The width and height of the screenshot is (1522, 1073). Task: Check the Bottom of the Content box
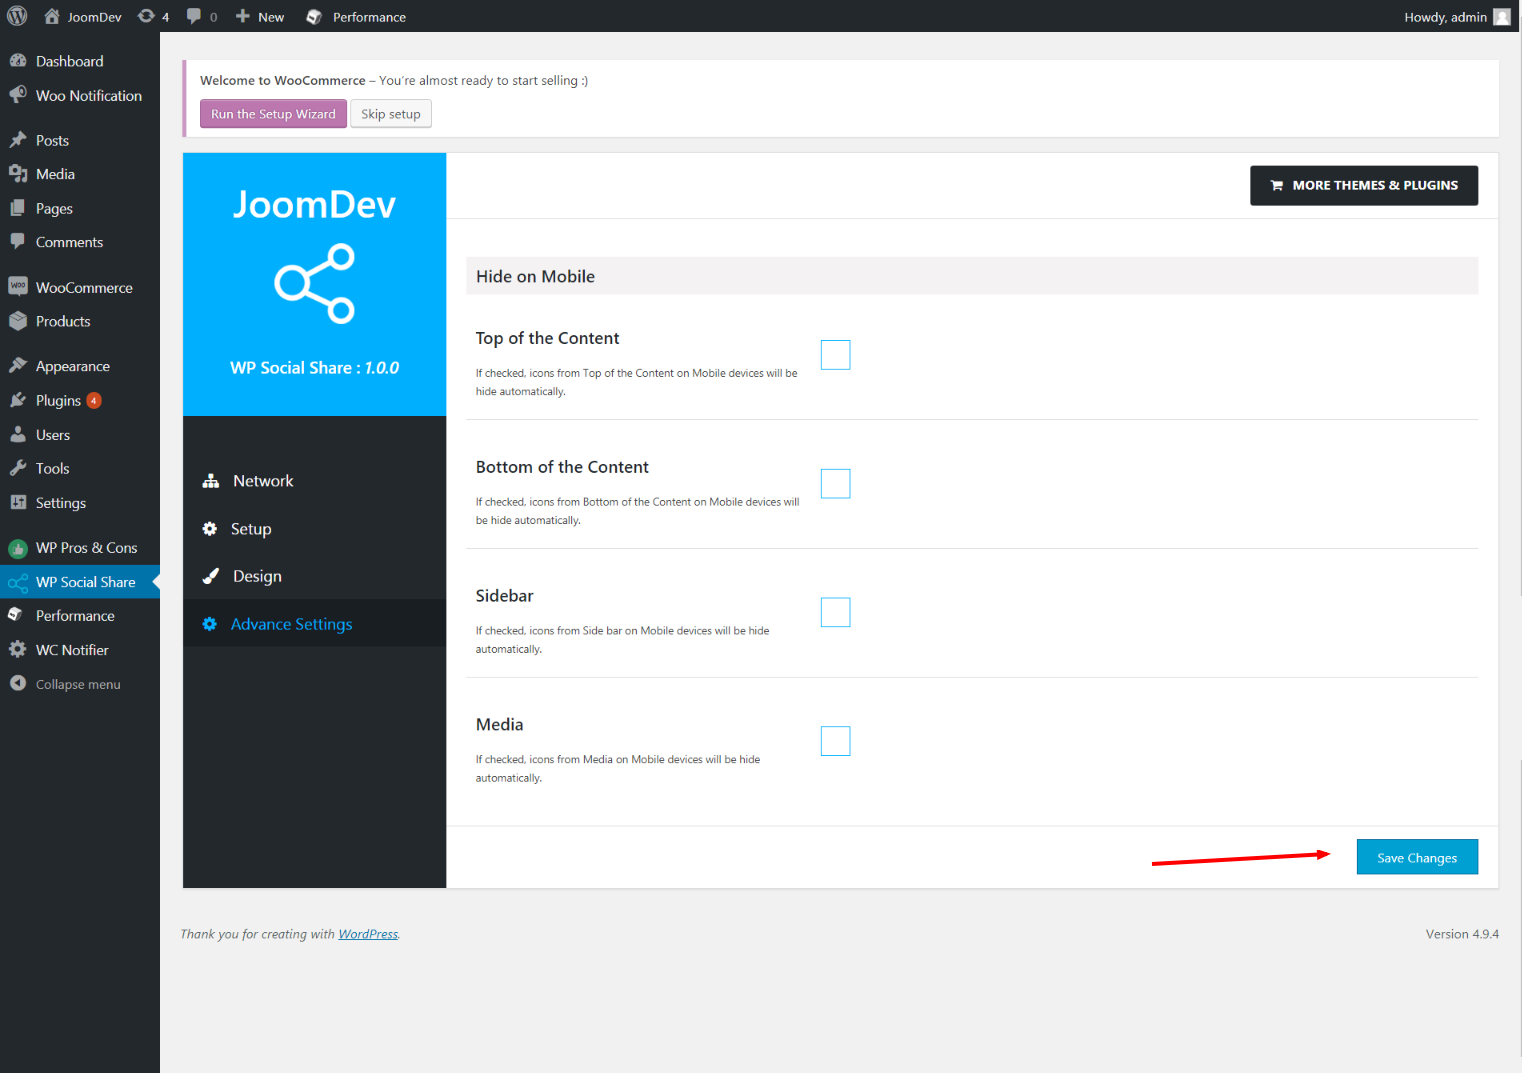pos(835,484)
